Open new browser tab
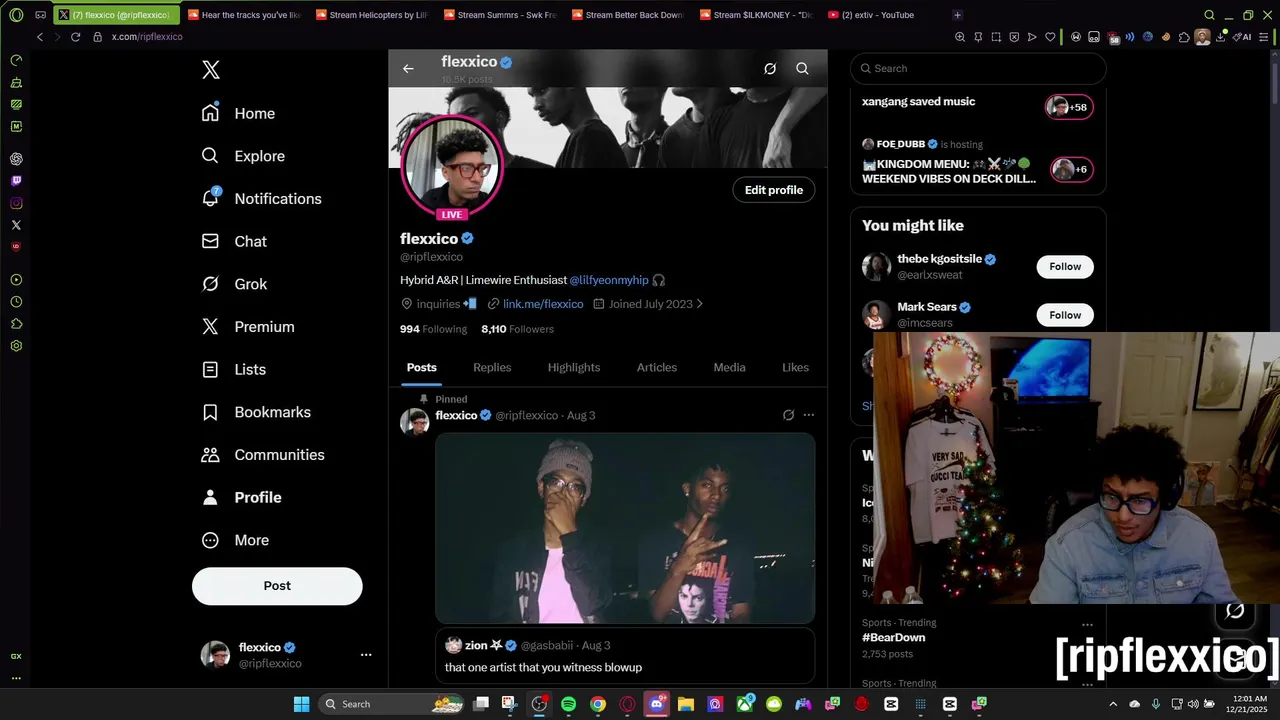Image resolution: width=1280 pixels, height=720 pixels. [957, 15]
